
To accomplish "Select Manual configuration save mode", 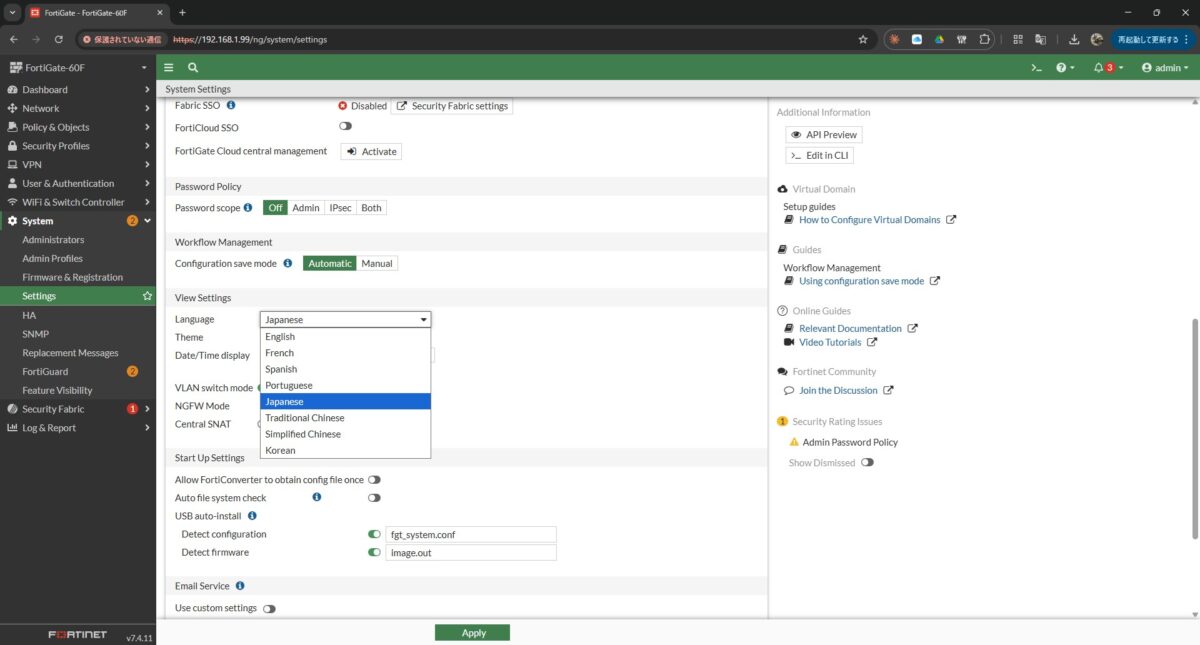I will (377, 264).
